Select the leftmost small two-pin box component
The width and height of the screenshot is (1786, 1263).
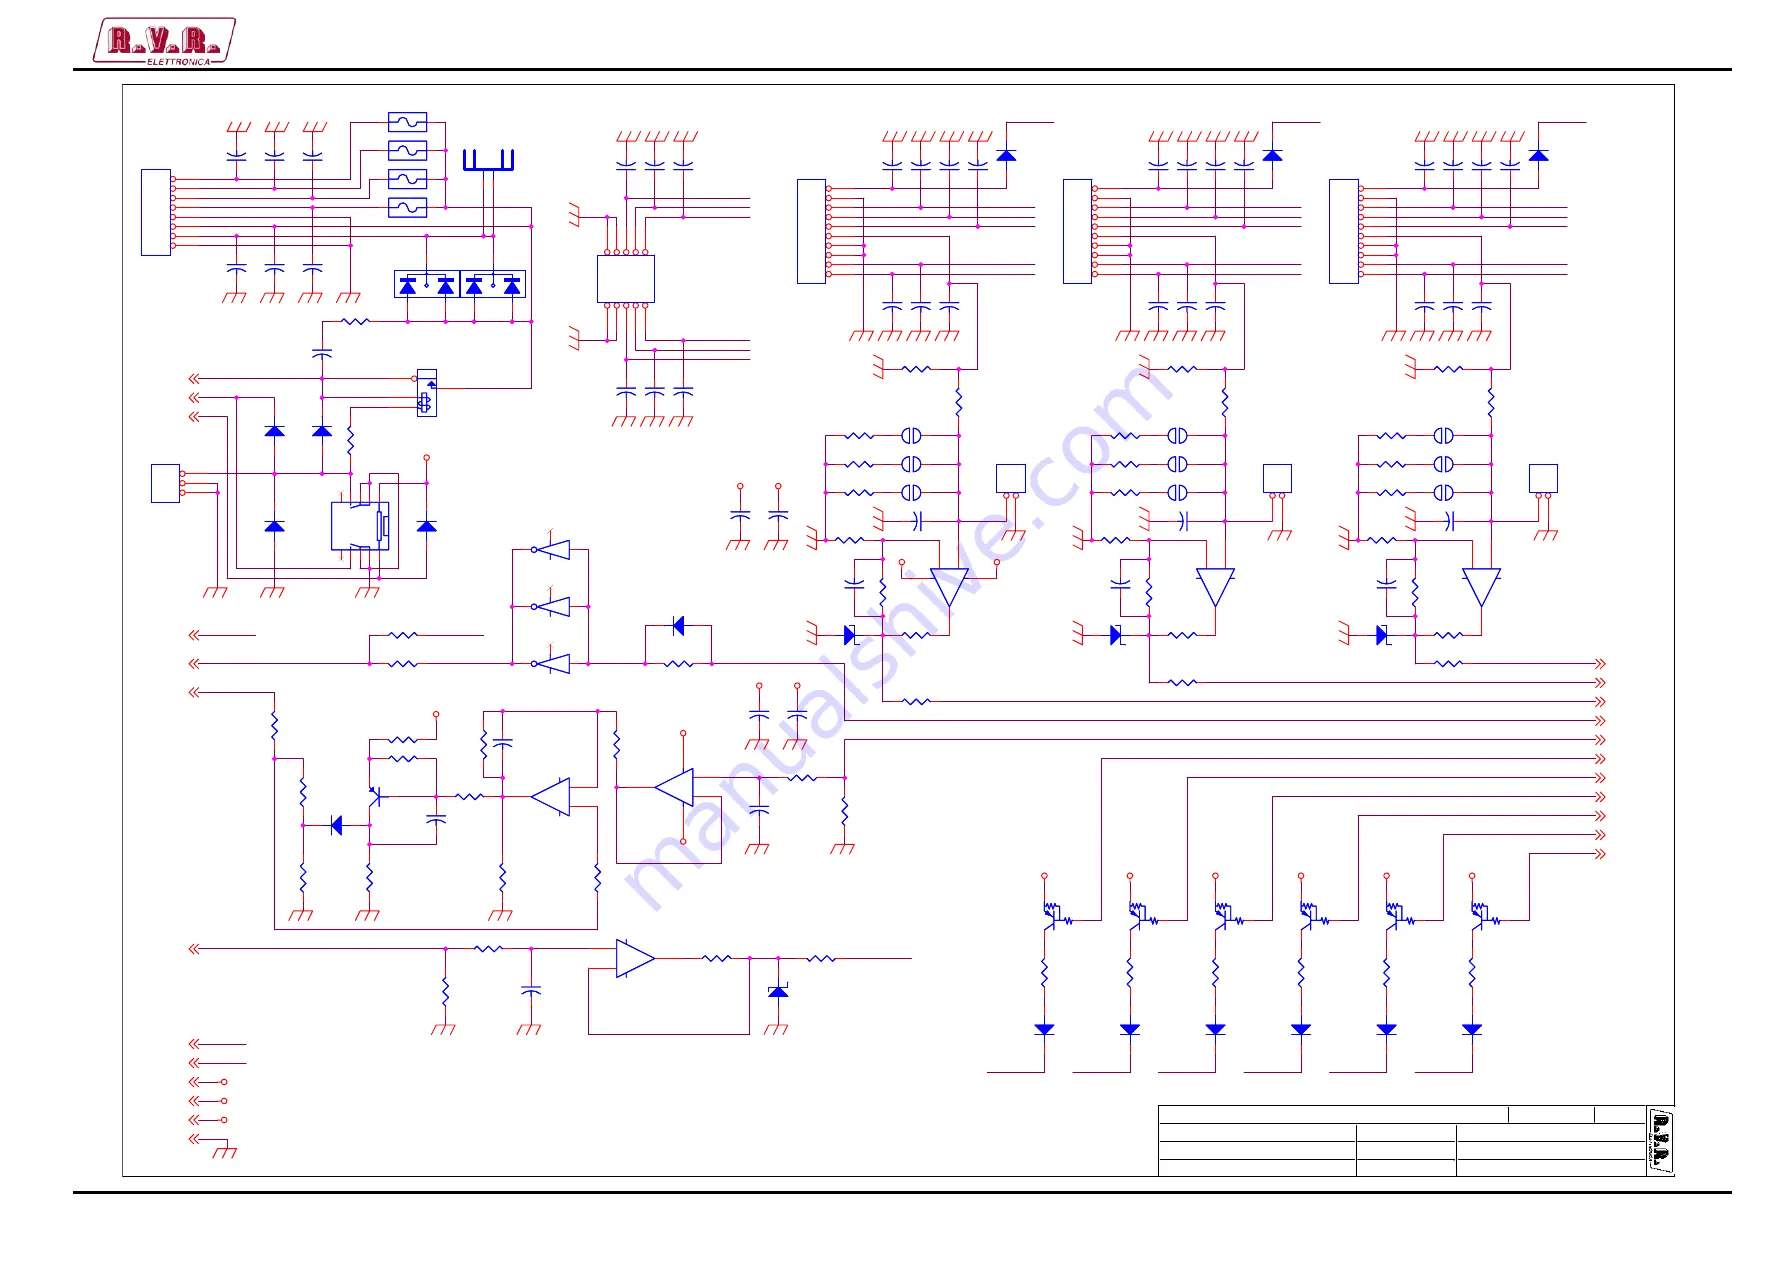coord(1011,479)
